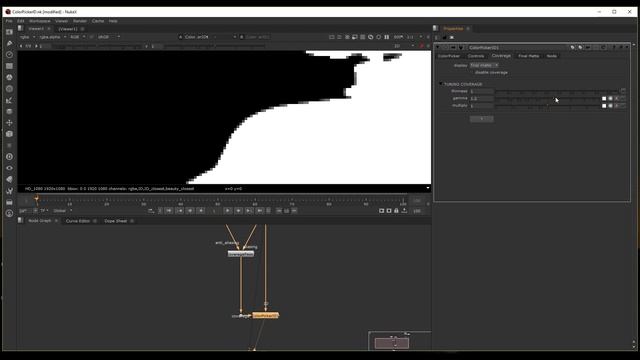Click the gamma slider track

click(x=548, y=98)
